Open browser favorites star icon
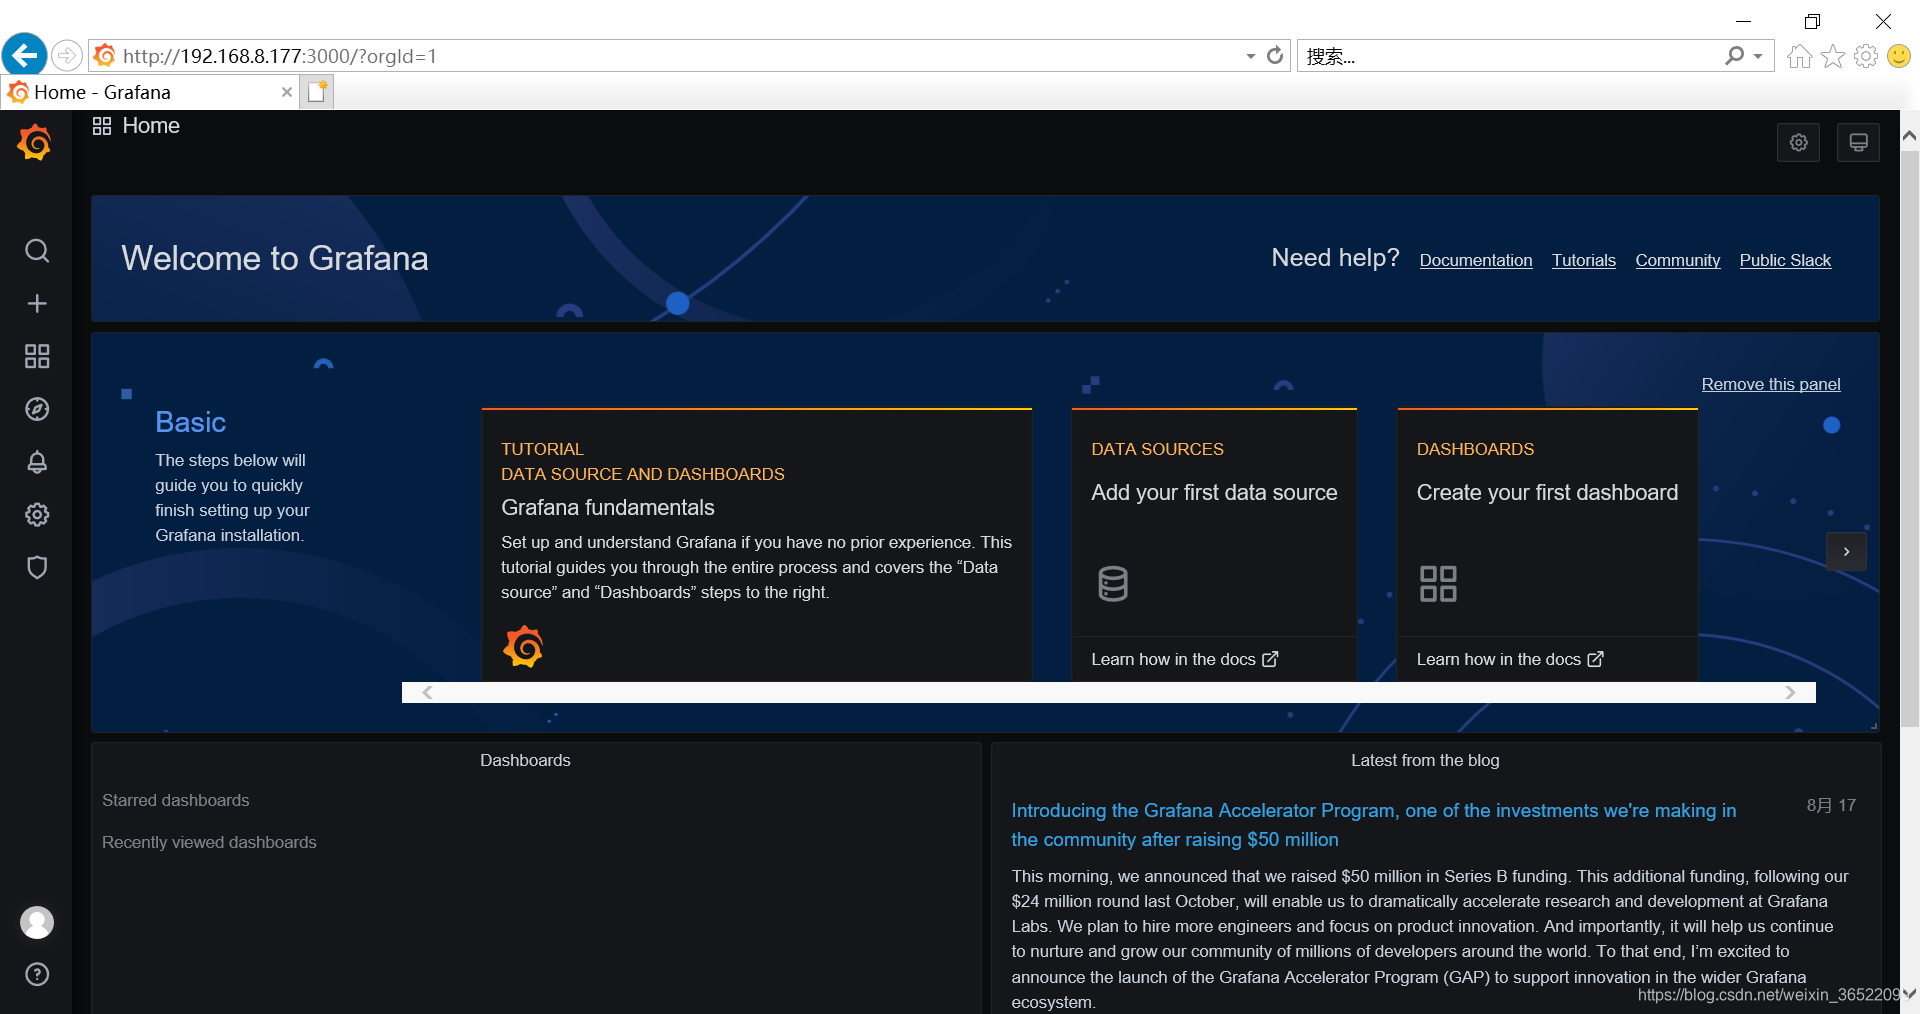 [1833, 56]
